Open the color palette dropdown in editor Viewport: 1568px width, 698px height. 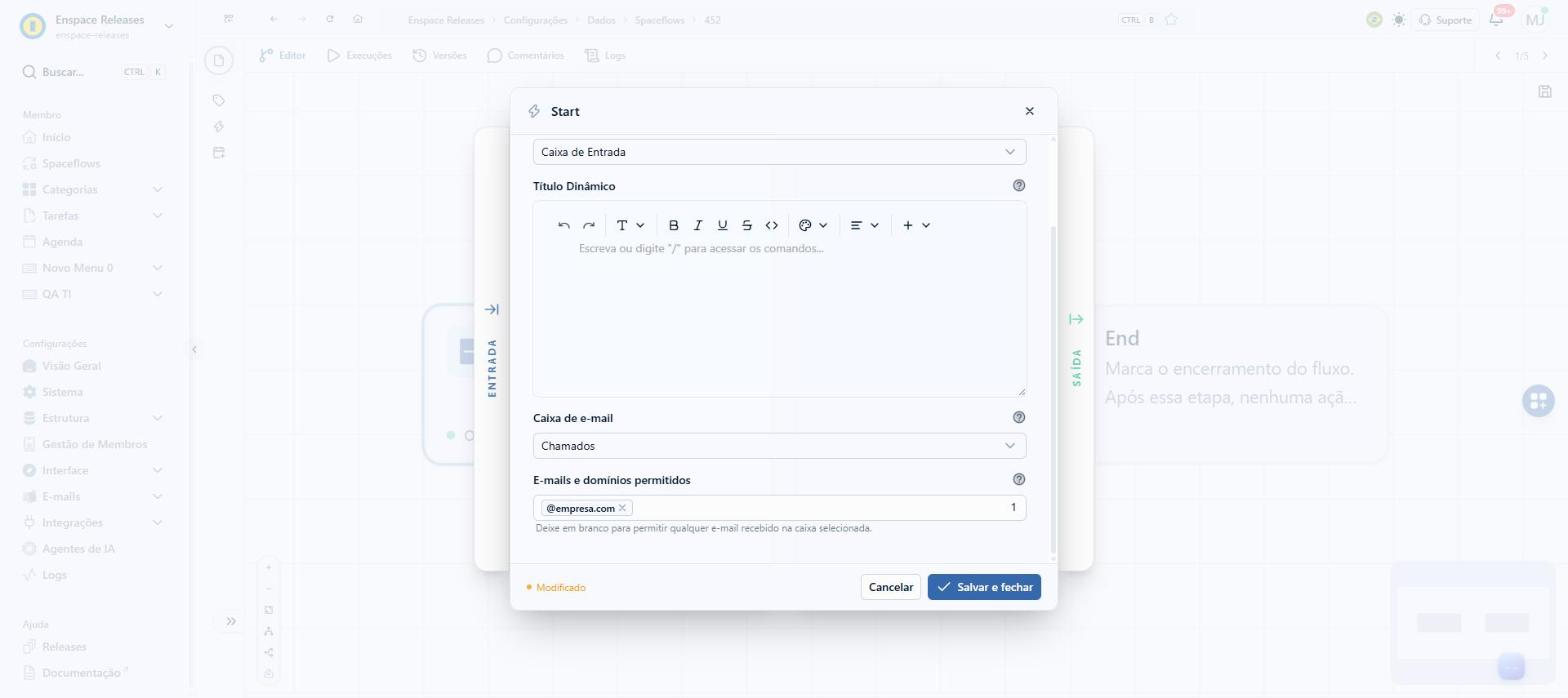(x=813, y=226)
